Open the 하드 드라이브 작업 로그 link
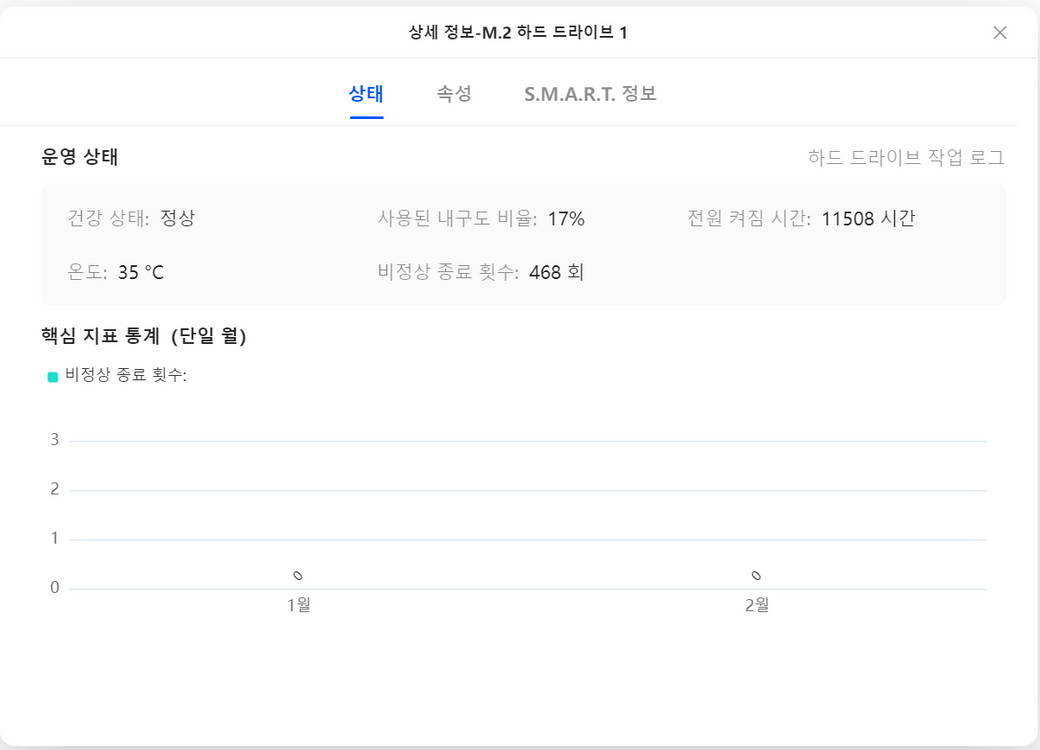The image size is (1040, 750). coord(906,157)
